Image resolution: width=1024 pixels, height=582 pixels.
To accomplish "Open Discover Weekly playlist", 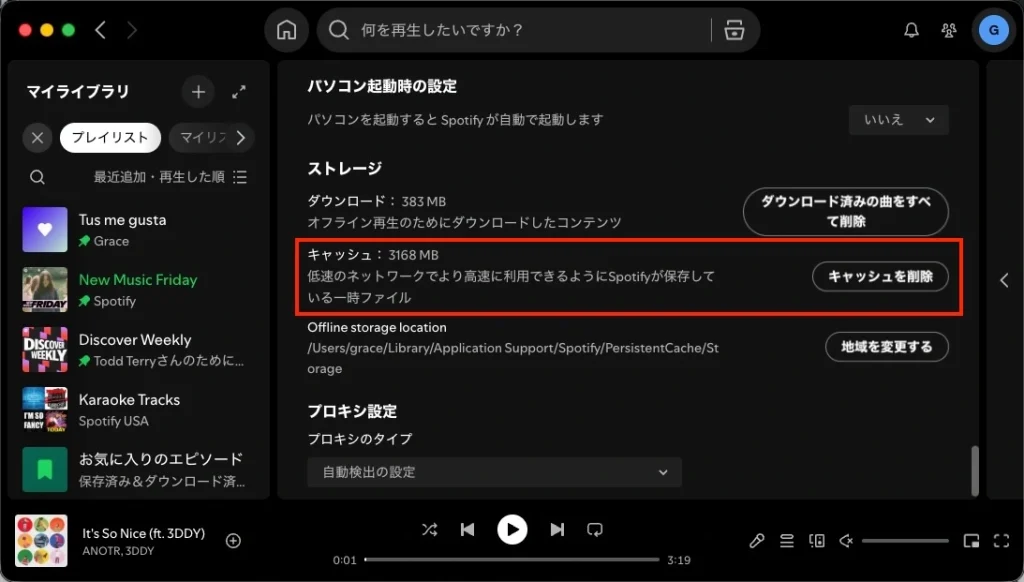I will [137, 350].
